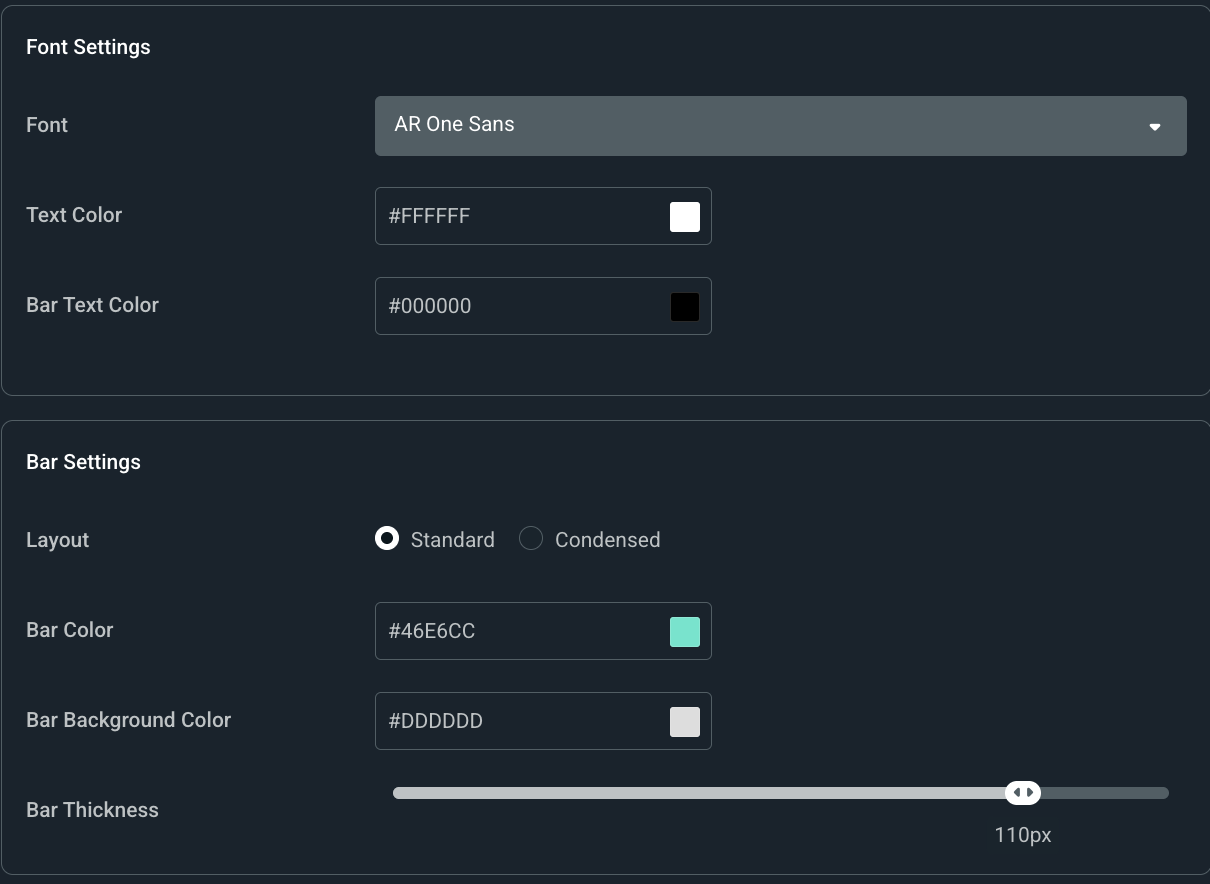Image resolution: width=1210 pixels, height=884 pixels.
Task: Click the Bar Thickness label
Action: (x=92, y=810)
